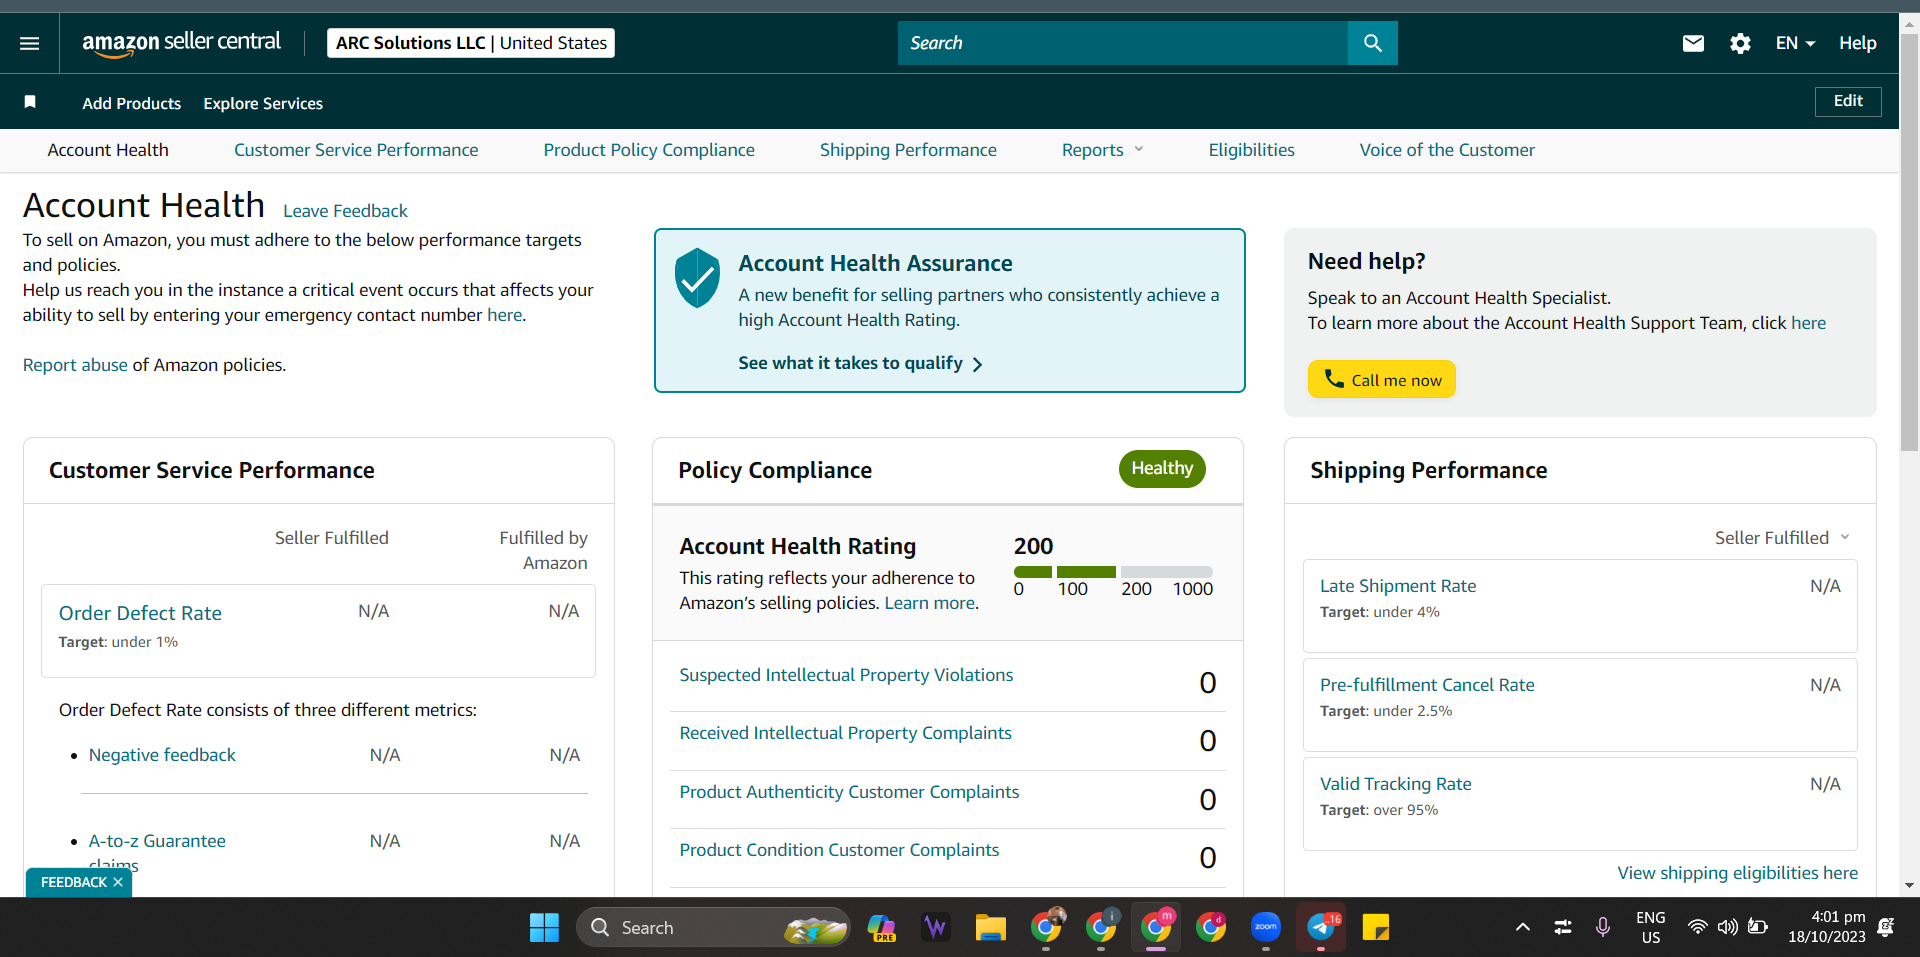1920x957 pixels.
Task: Open the messages envelope icon
Action: coord(1693,43)
